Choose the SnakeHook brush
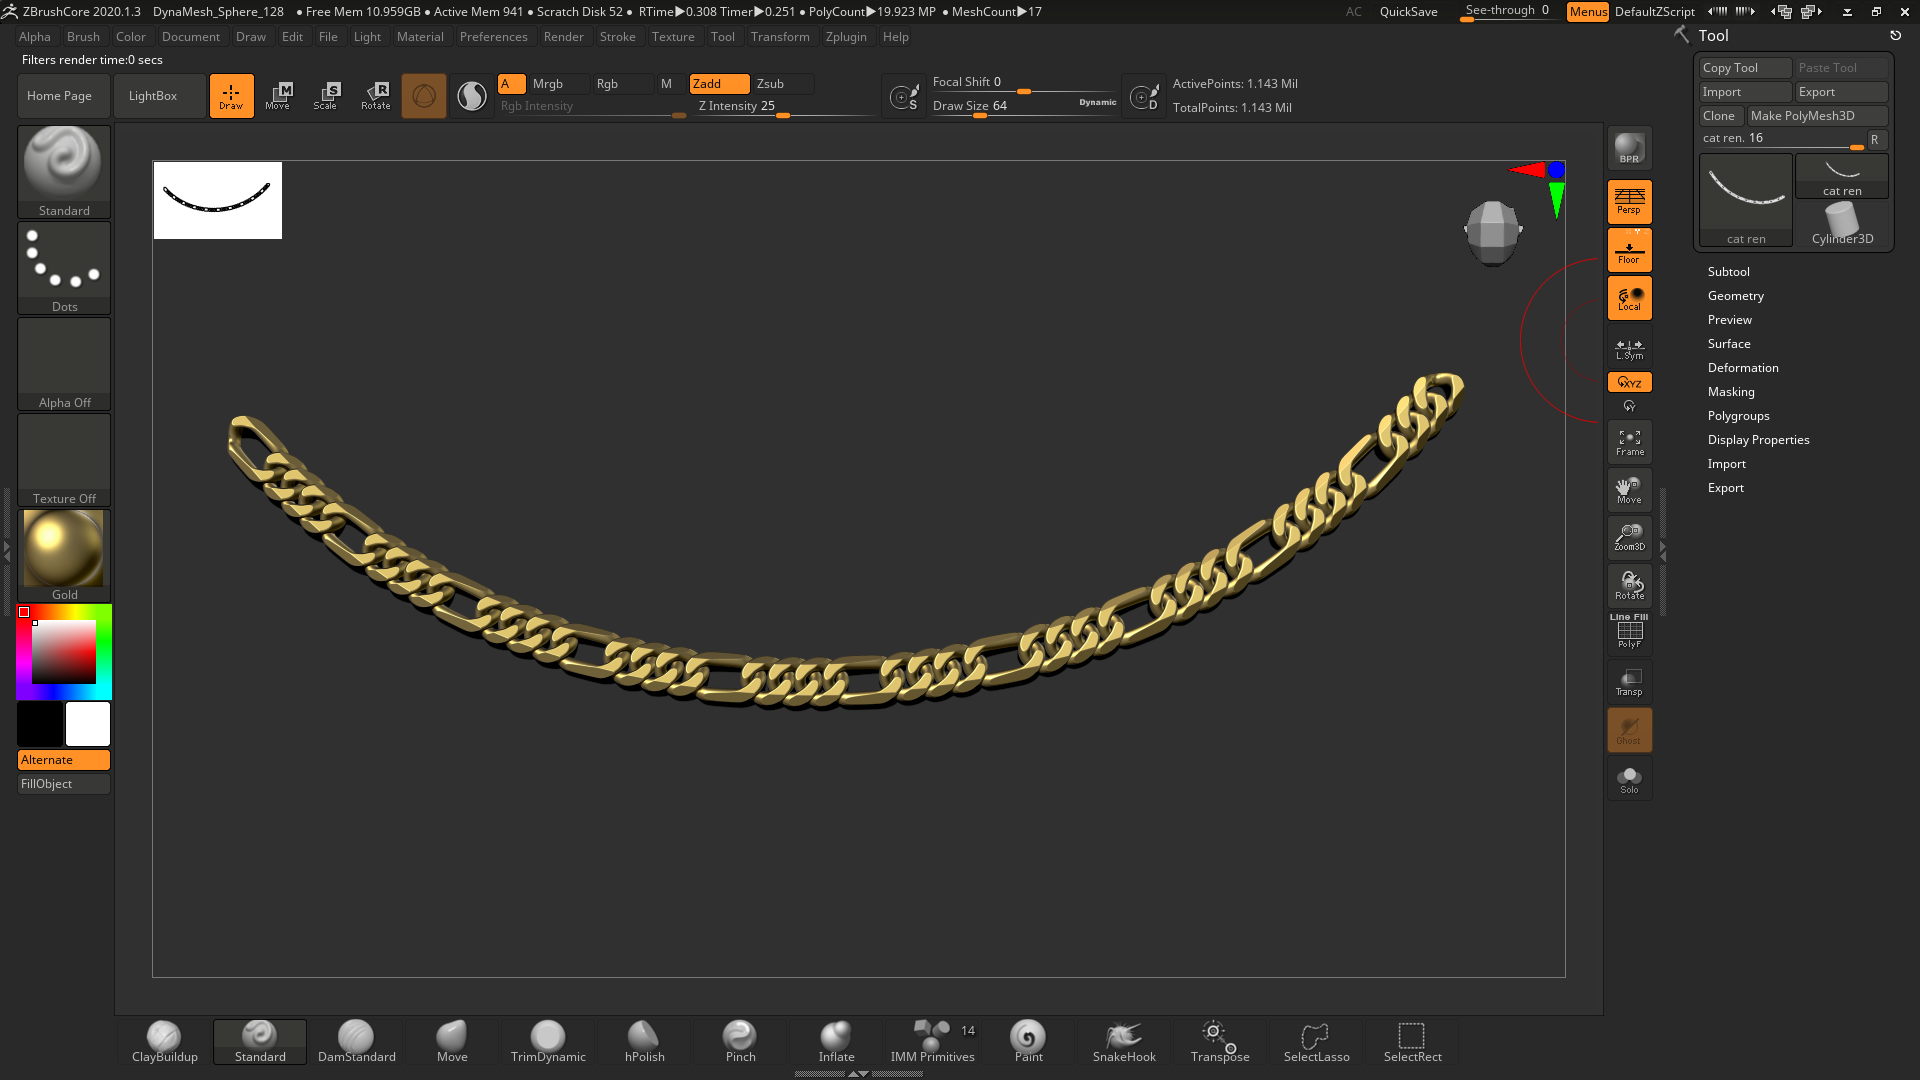The height and width of the screenshot is (1080, 1920). pyautogui.click(x=1124, y=1042)
